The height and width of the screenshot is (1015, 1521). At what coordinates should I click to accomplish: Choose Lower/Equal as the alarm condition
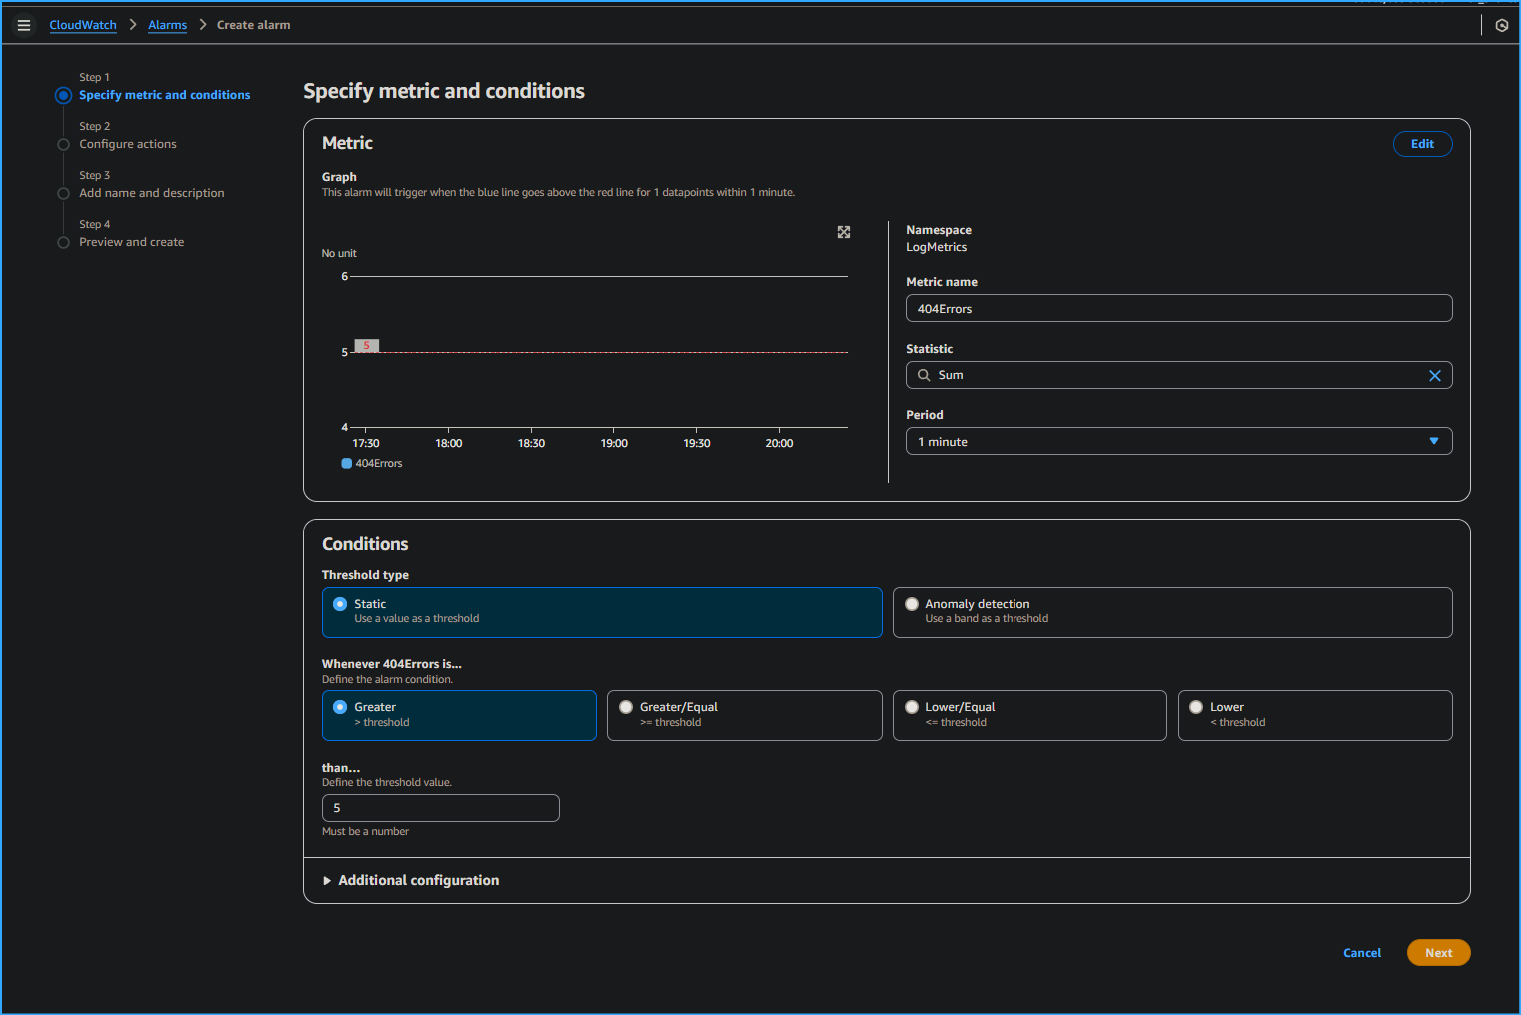[911, 706]
